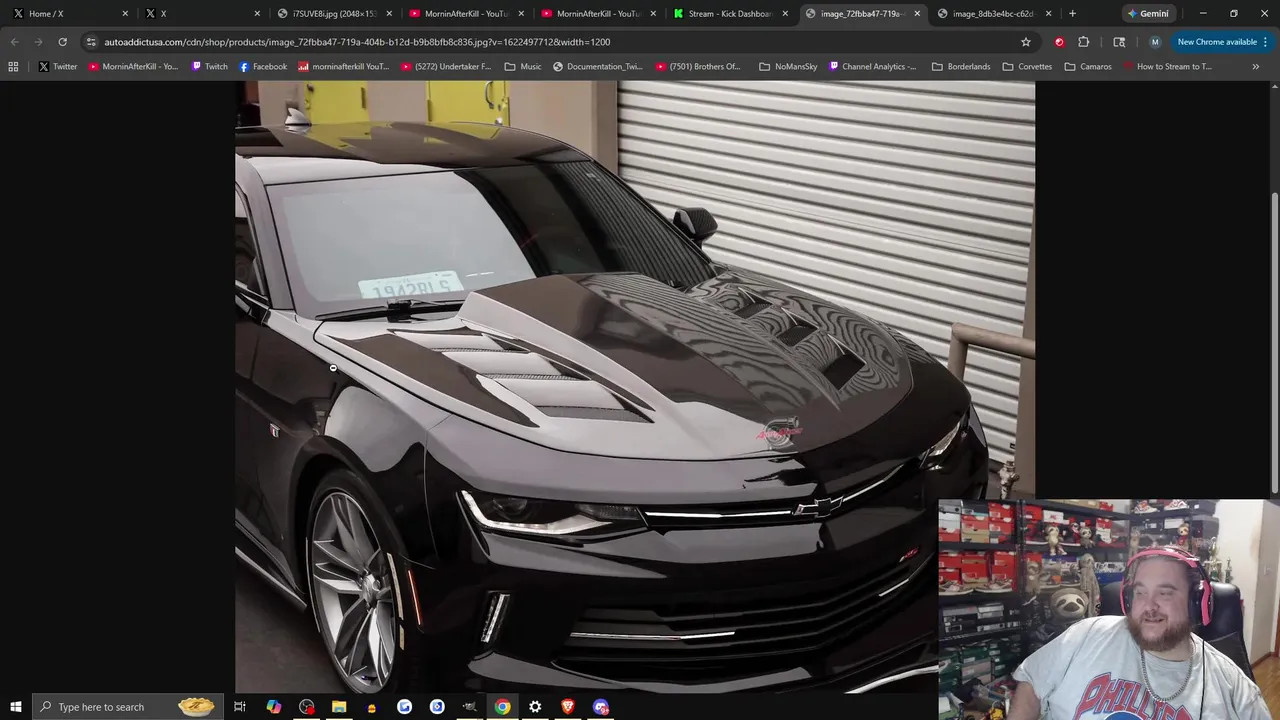Open the (5272) Undertaker bookmark

pyautogui.click(x=446, y=67)
